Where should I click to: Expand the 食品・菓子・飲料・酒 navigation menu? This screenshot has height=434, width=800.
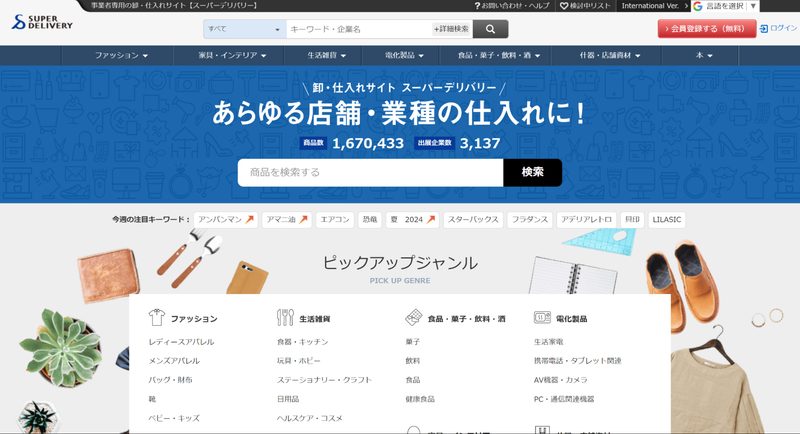499,55
